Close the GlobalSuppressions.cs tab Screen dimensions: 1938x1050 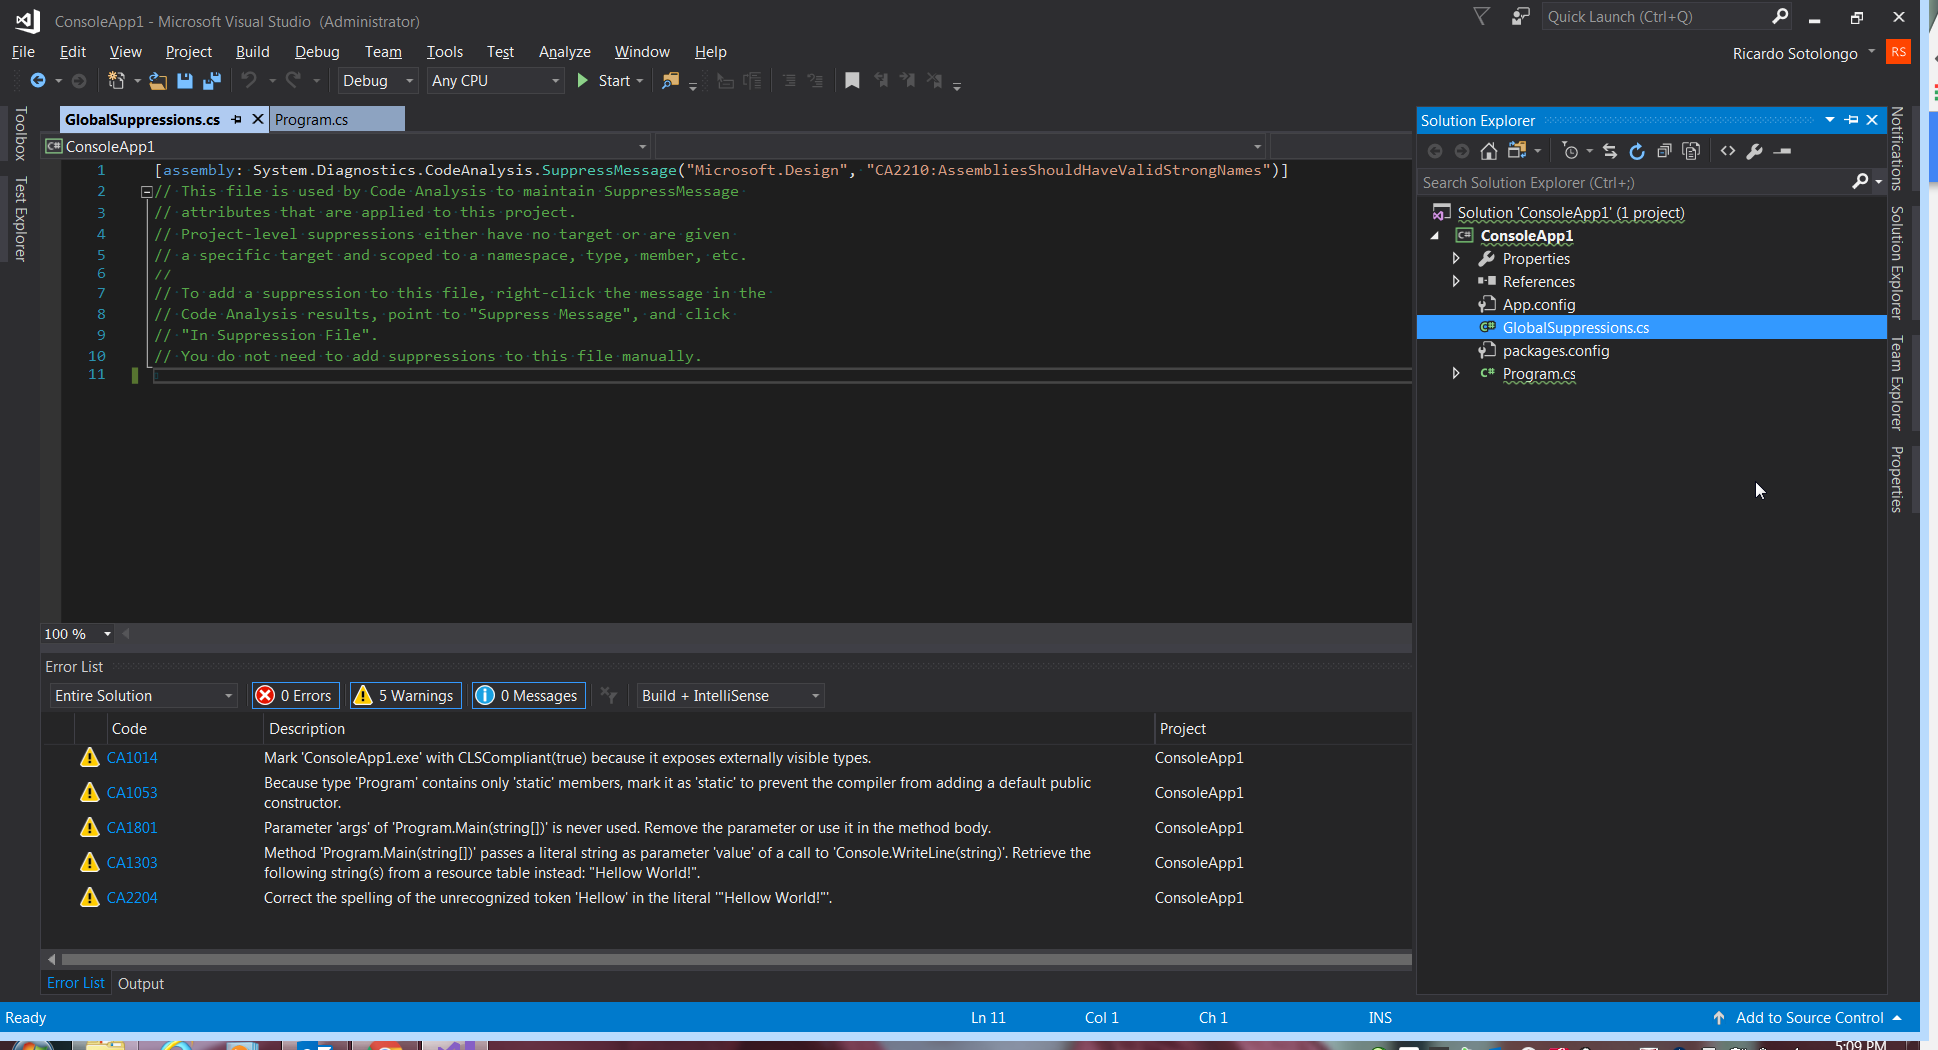tap(257, 119)
